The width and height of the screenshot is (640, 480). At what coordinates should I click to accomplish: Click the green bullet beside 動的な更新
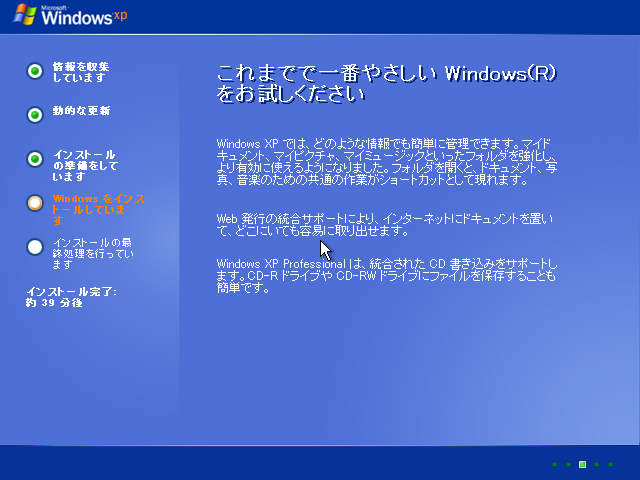coord(35,115)
